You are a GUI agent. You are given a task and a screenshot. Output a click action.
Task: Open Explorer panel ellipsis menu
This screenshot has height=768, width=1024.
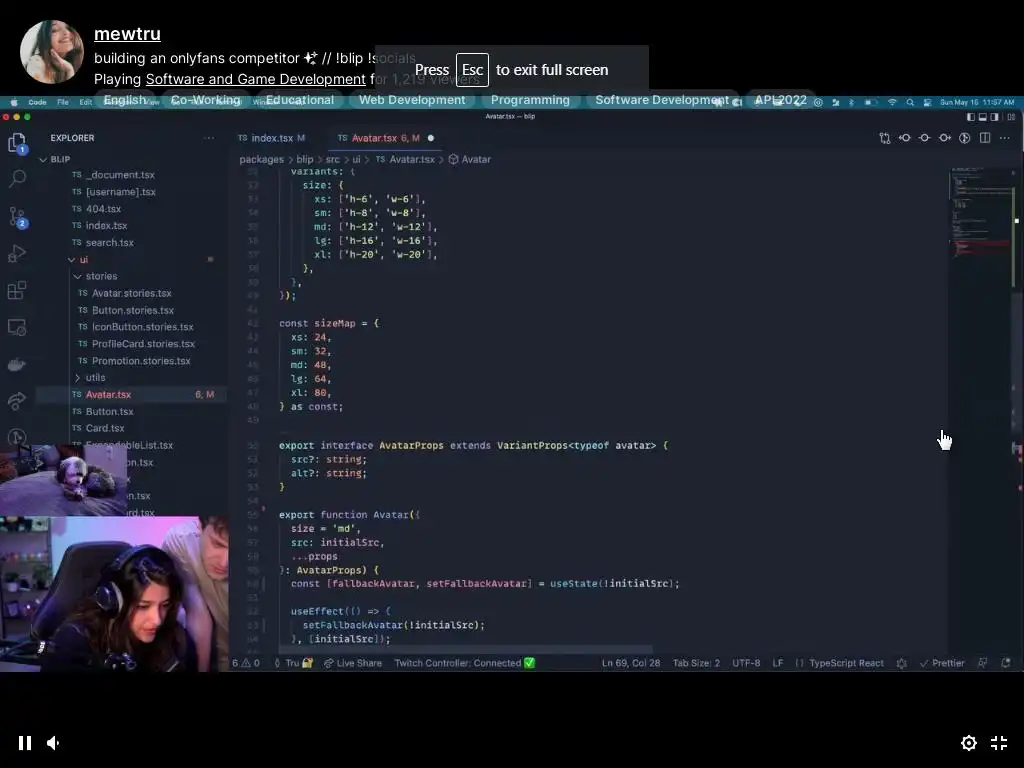coord(209,138)
